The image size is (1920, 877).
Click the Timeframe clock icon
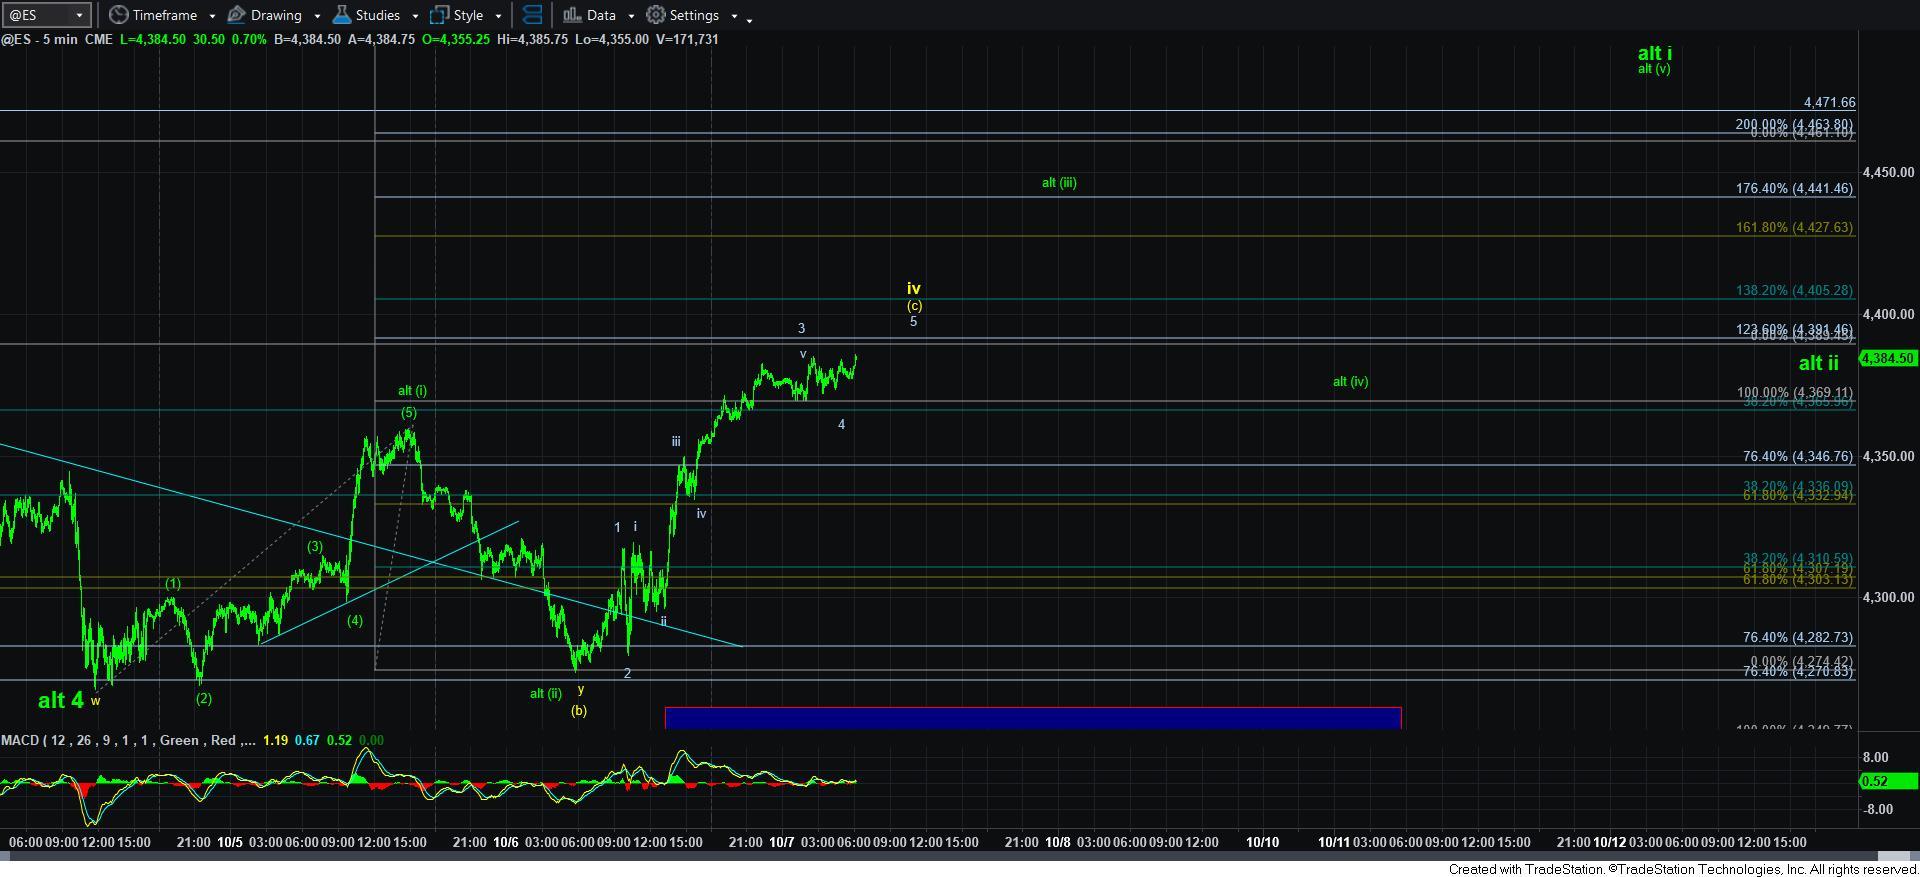click(119, 15)
